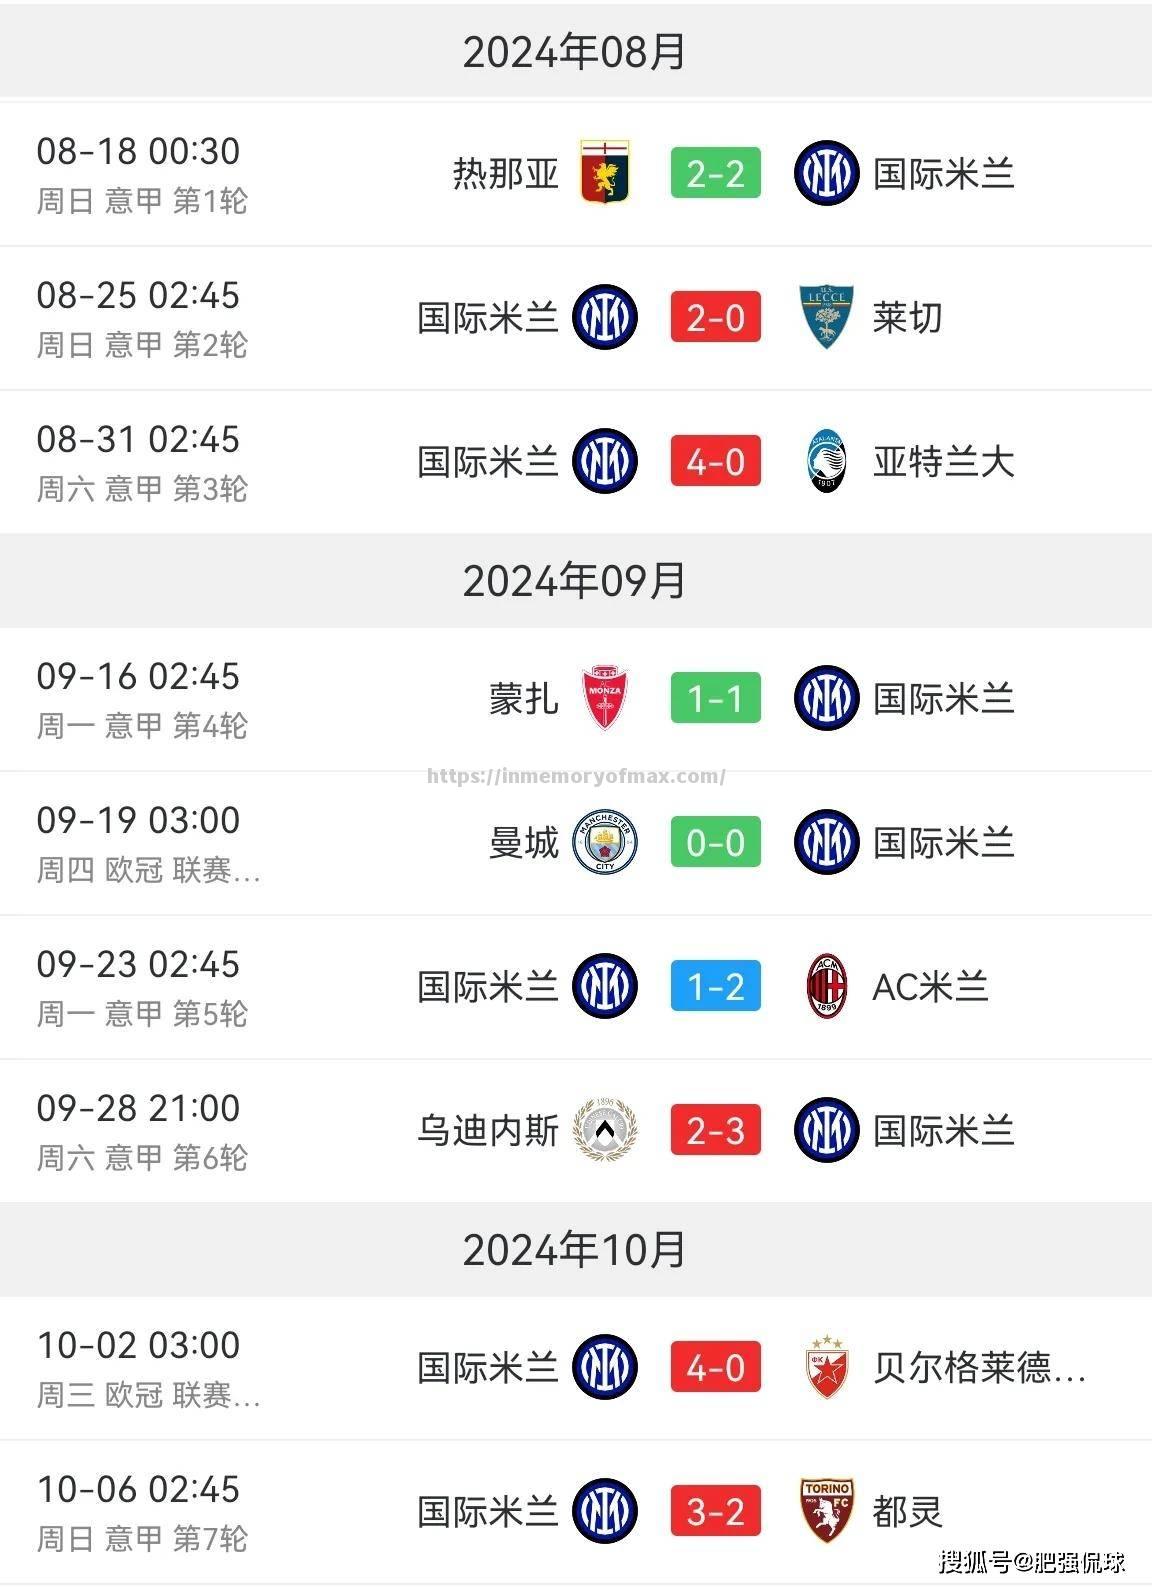Viewport: 1152px width, 1587px height.
Task: Tap Inter logo in the Genoa match
Action: 826,174
